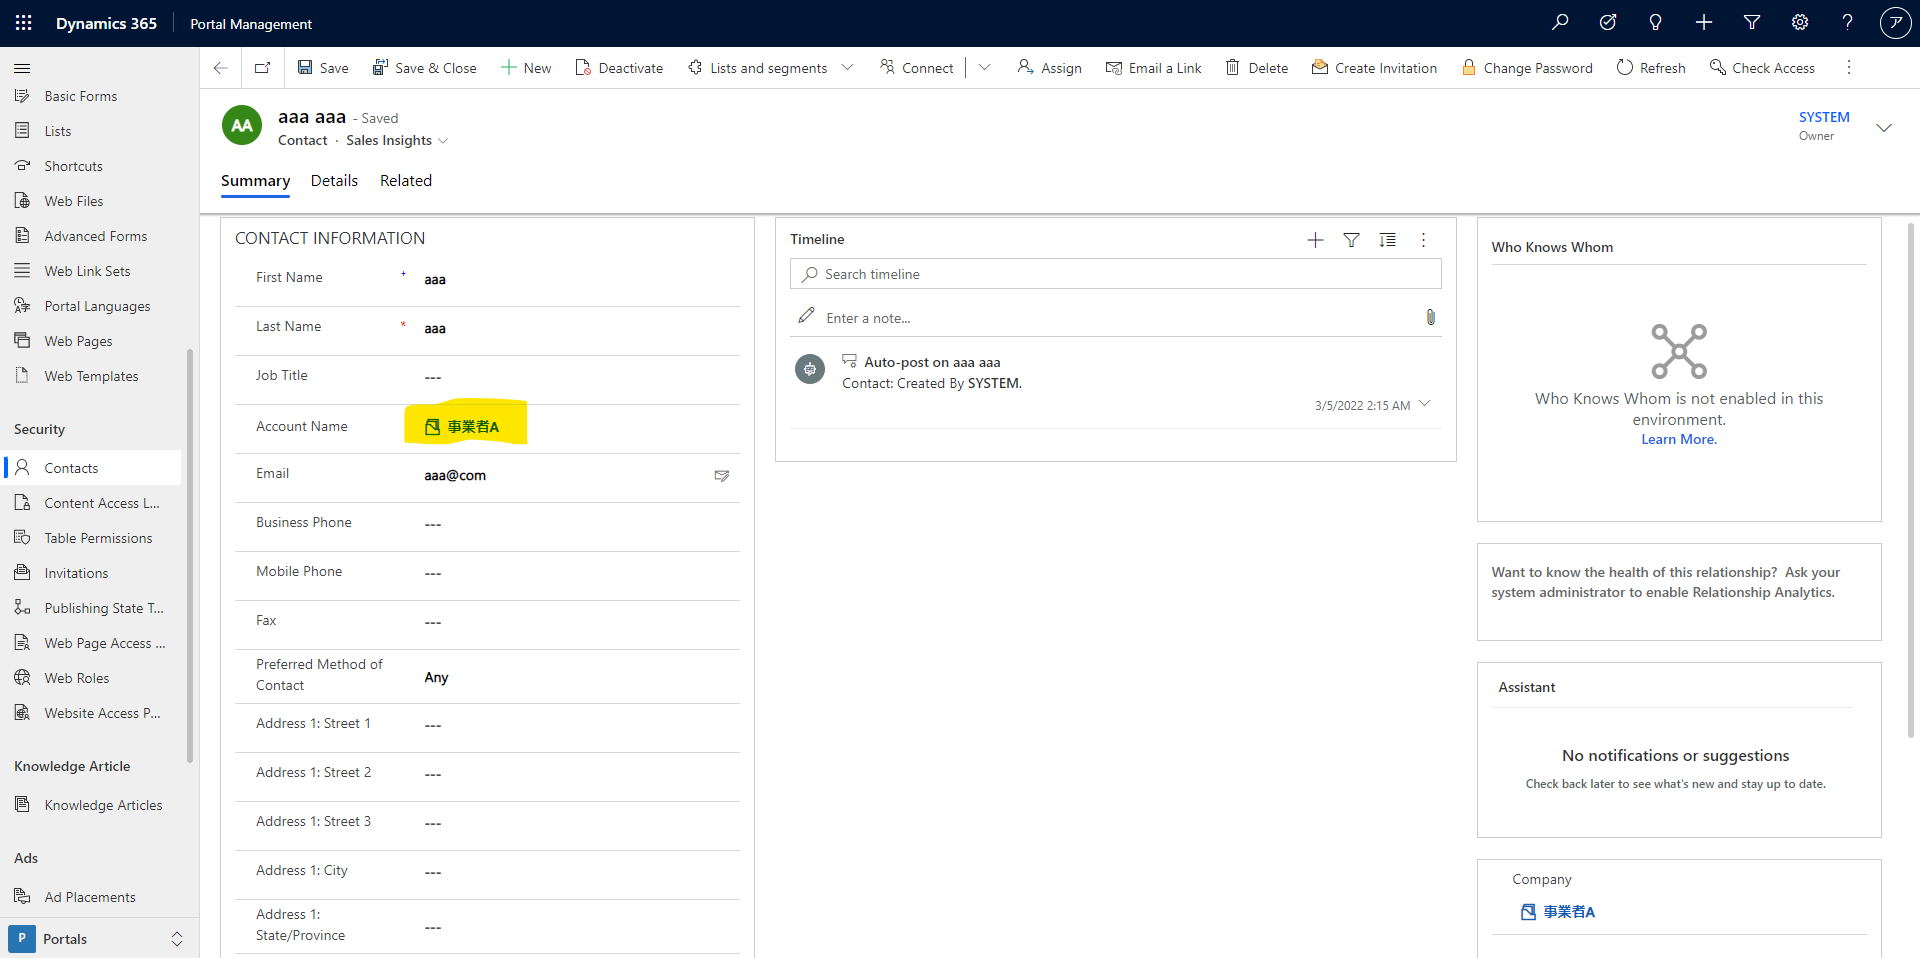Open the Dynamics 365 app launcher grid
Viewport: 1920px width, 958px height.
(x=24, y=23)
